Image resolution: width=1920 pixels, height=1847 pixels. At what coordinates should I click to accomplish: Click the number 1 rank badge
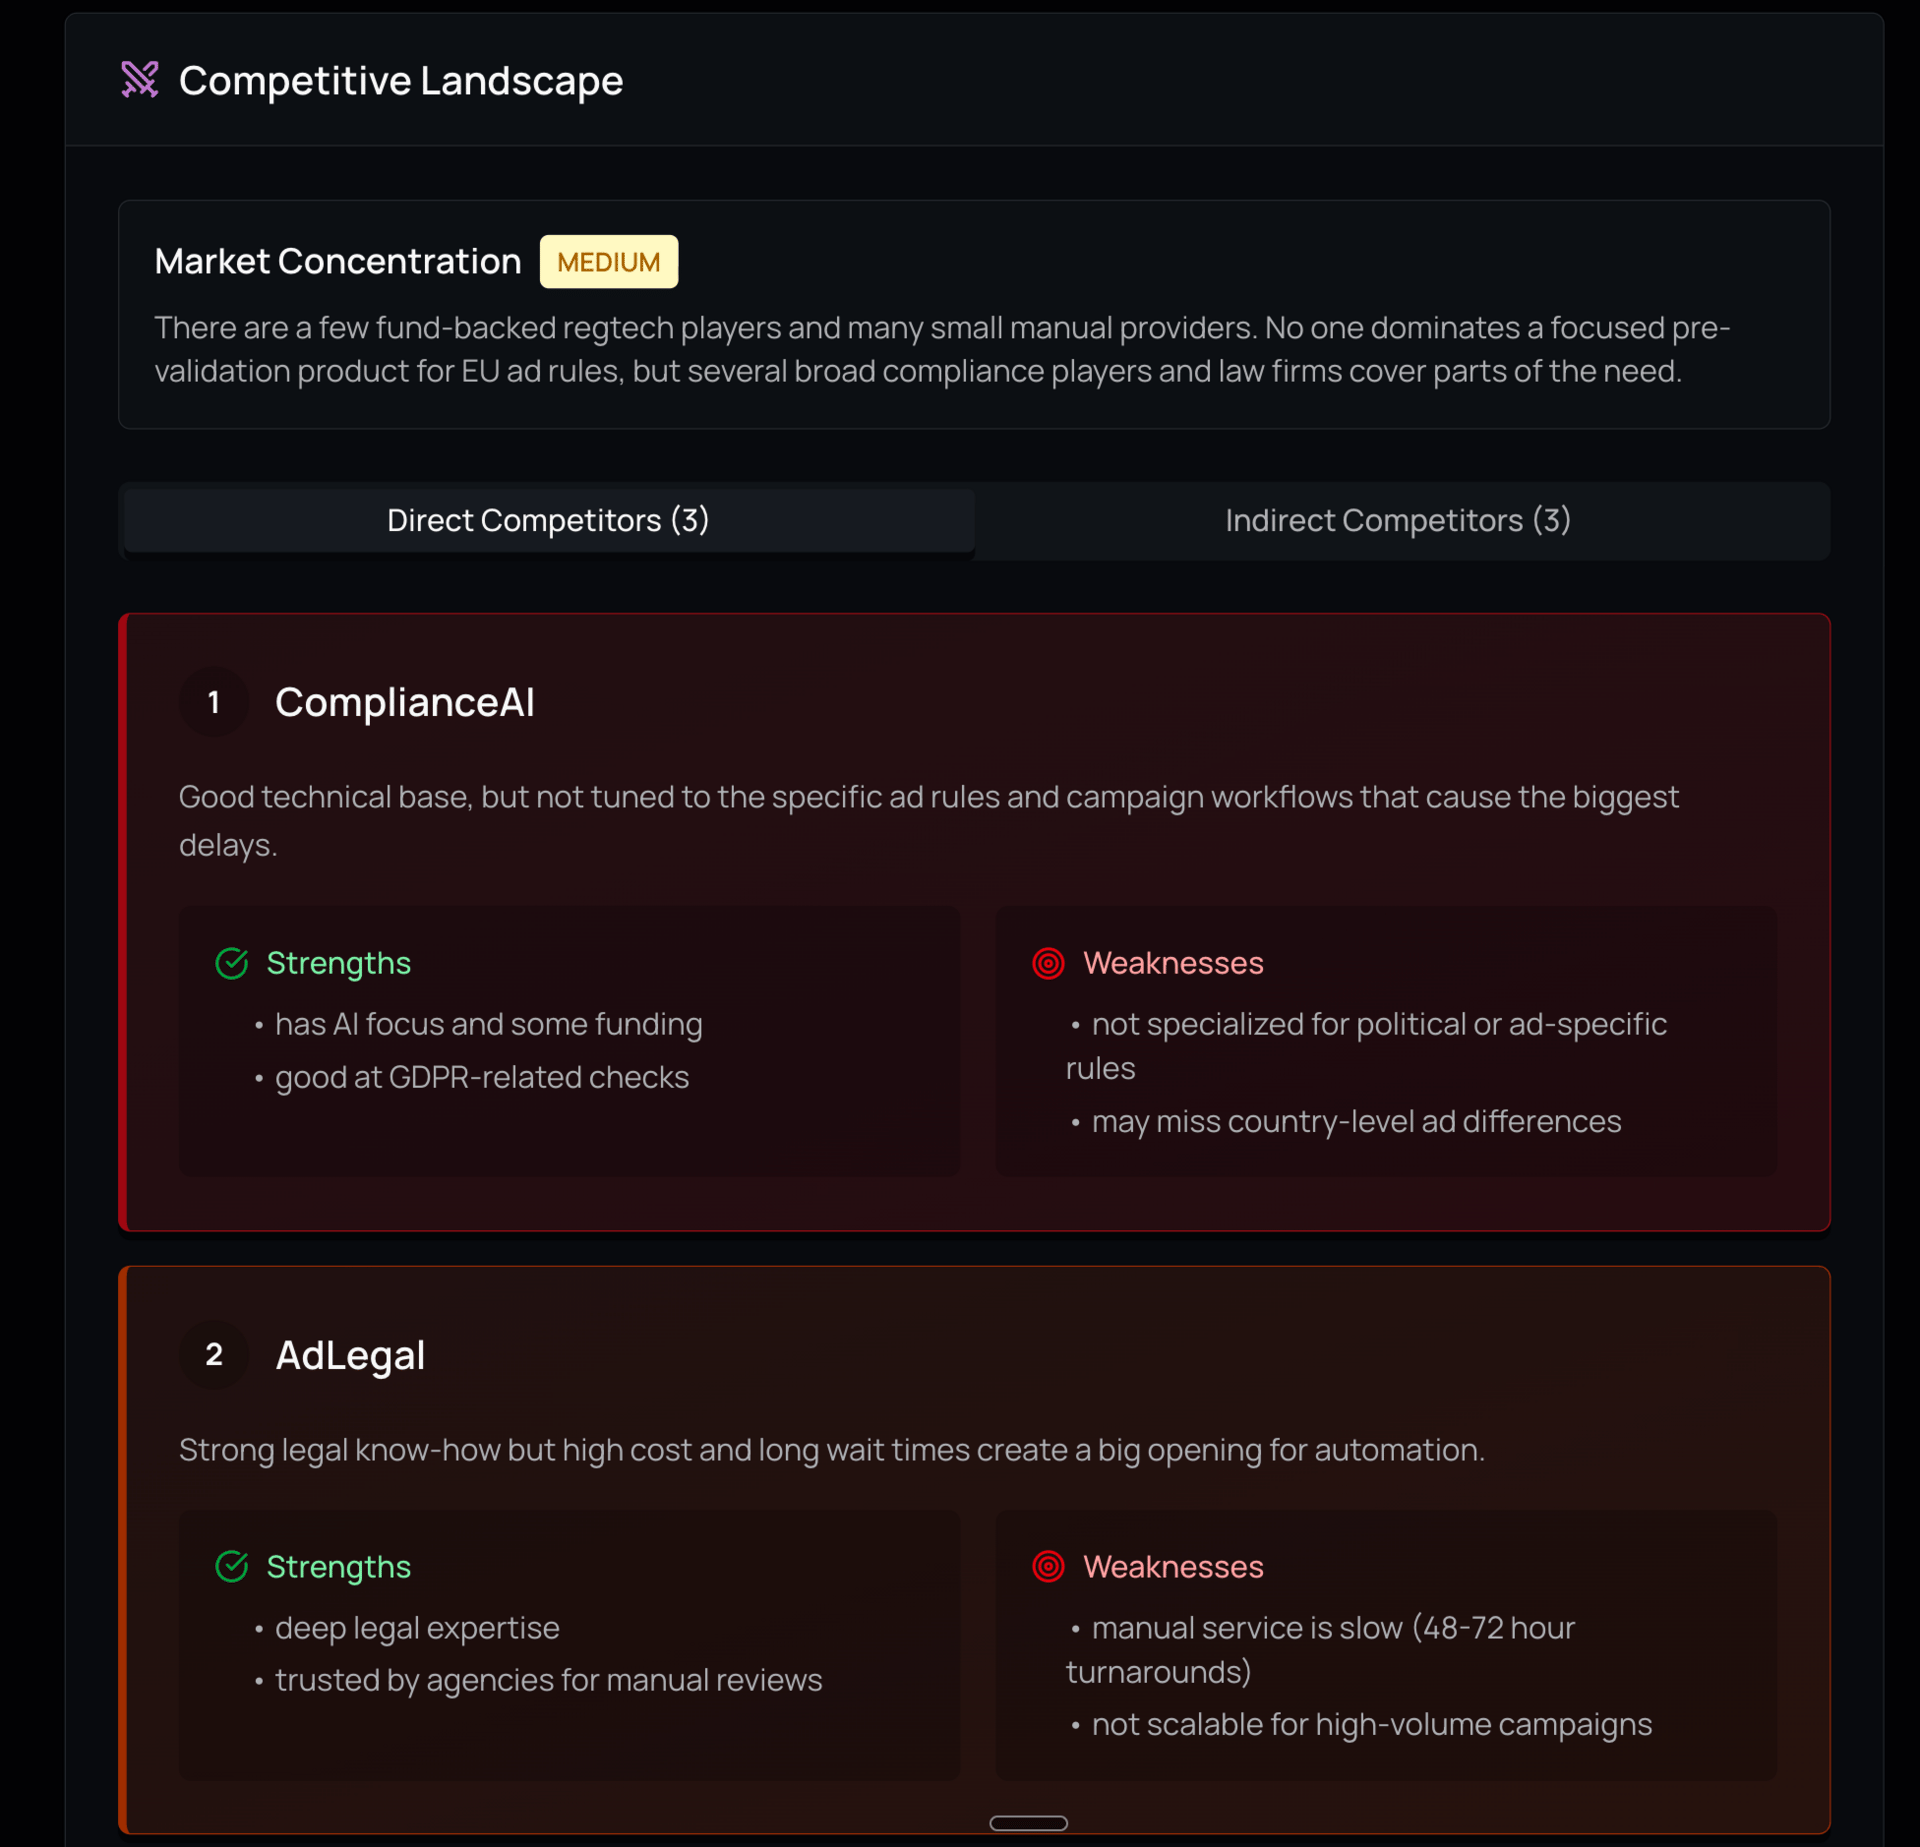pyautogui.click(x=213, y=702)
